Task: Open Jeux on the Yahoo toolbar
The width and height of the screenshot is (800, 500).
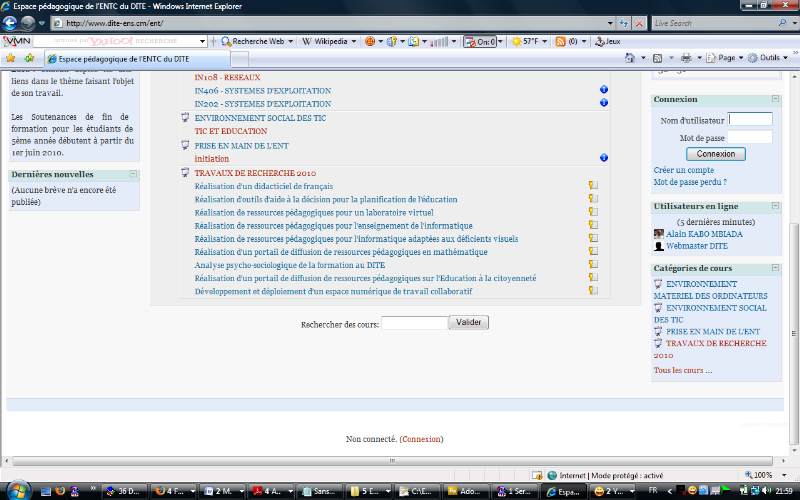Action: tap(608, 41)
